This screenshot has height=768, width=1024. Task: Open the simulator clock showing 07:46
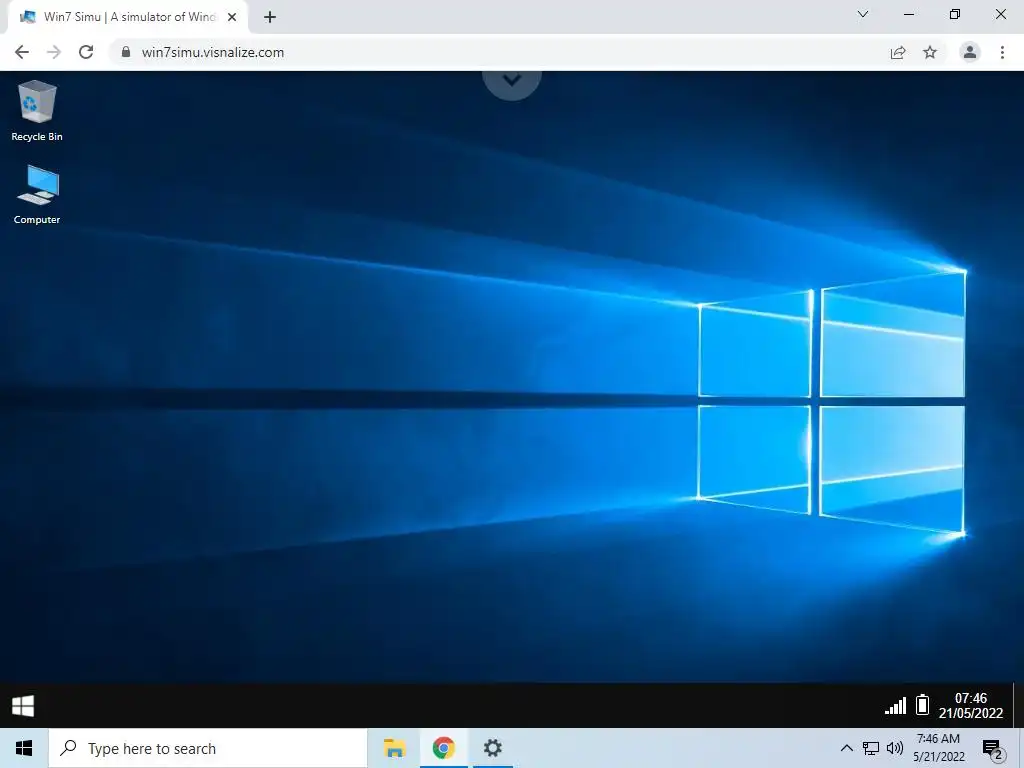click(x=970, y=705)
